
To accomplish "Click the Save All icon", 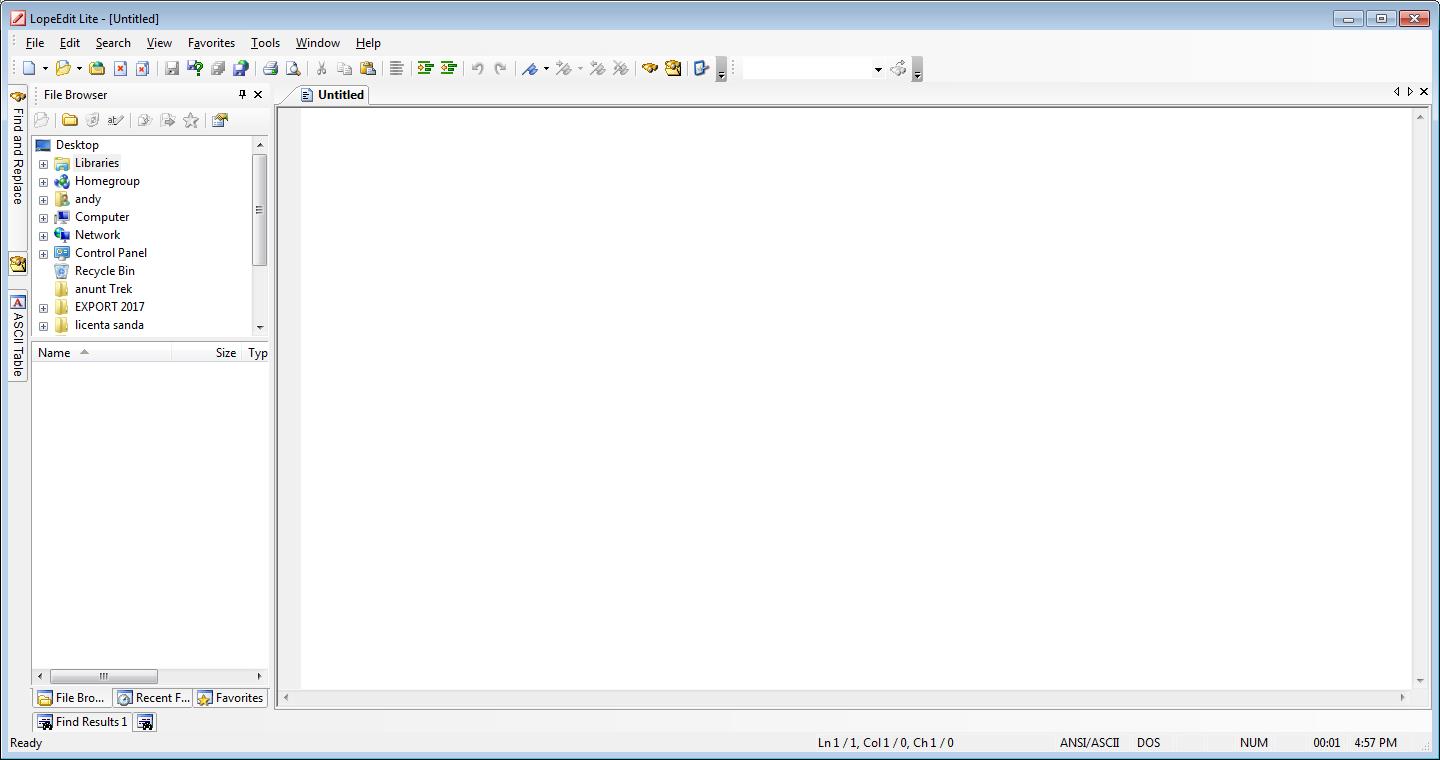I will pyautogui.click(x=218, y=68).
